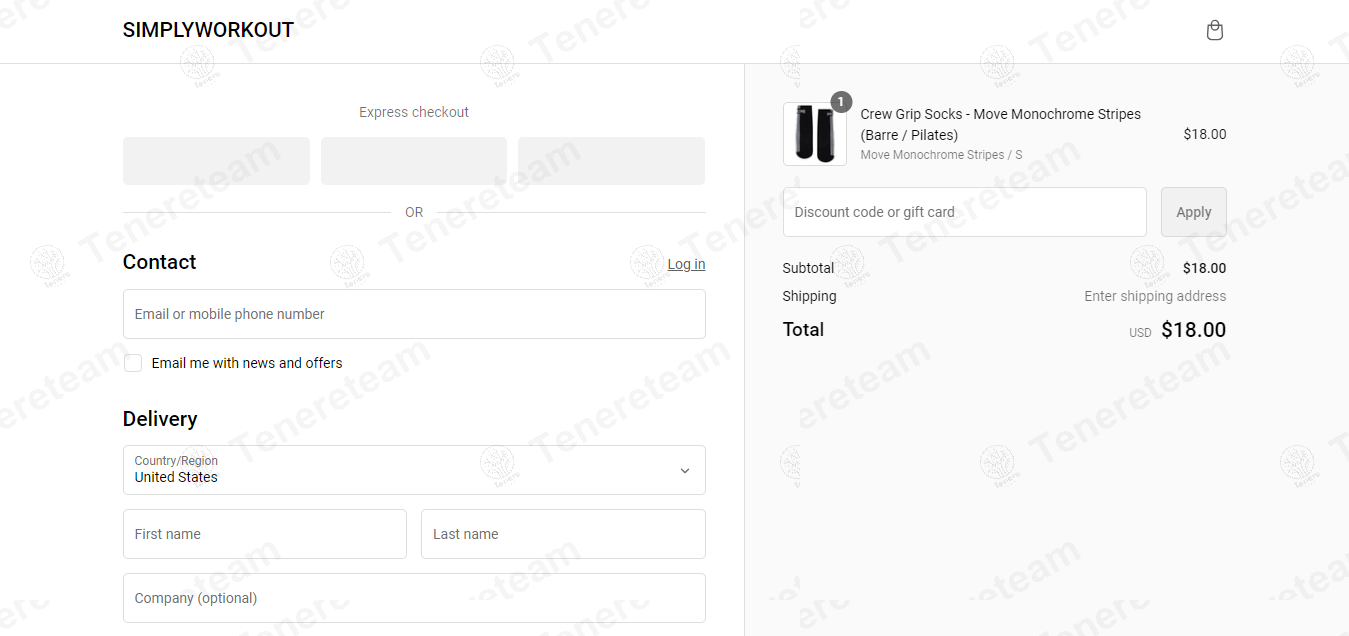Enable 'Email me with news and offers'
The height and width of the screenshot is (636, 1349).
133,363
